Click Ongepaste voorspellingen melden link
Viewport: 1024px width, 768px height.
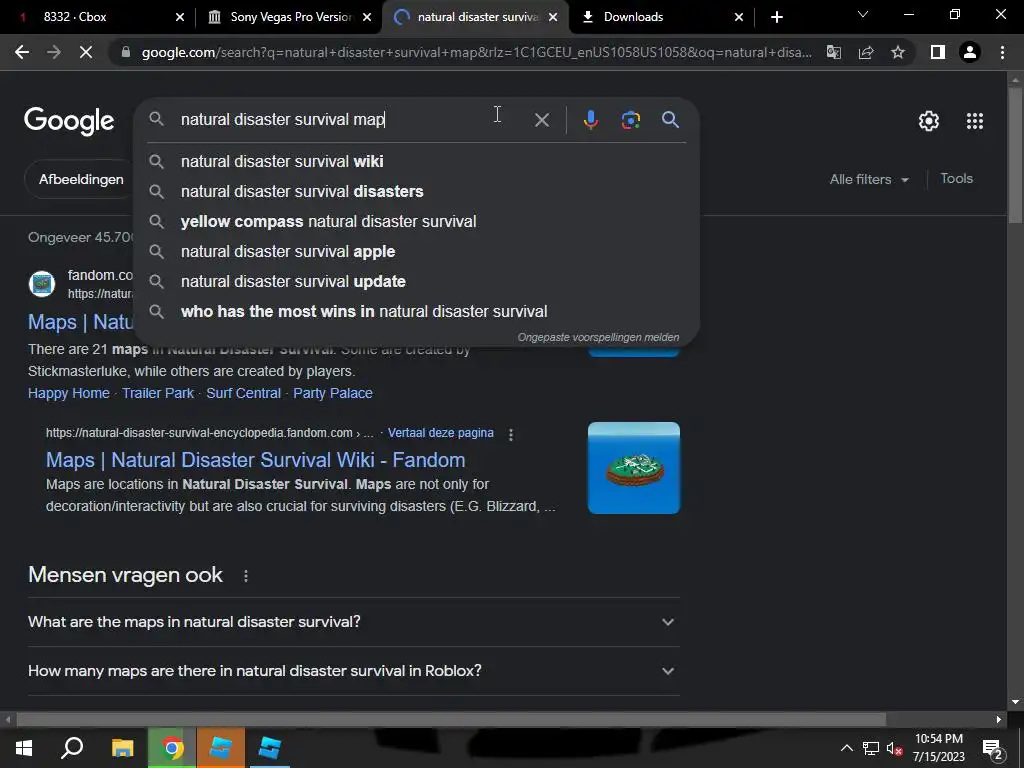[598, 337]
